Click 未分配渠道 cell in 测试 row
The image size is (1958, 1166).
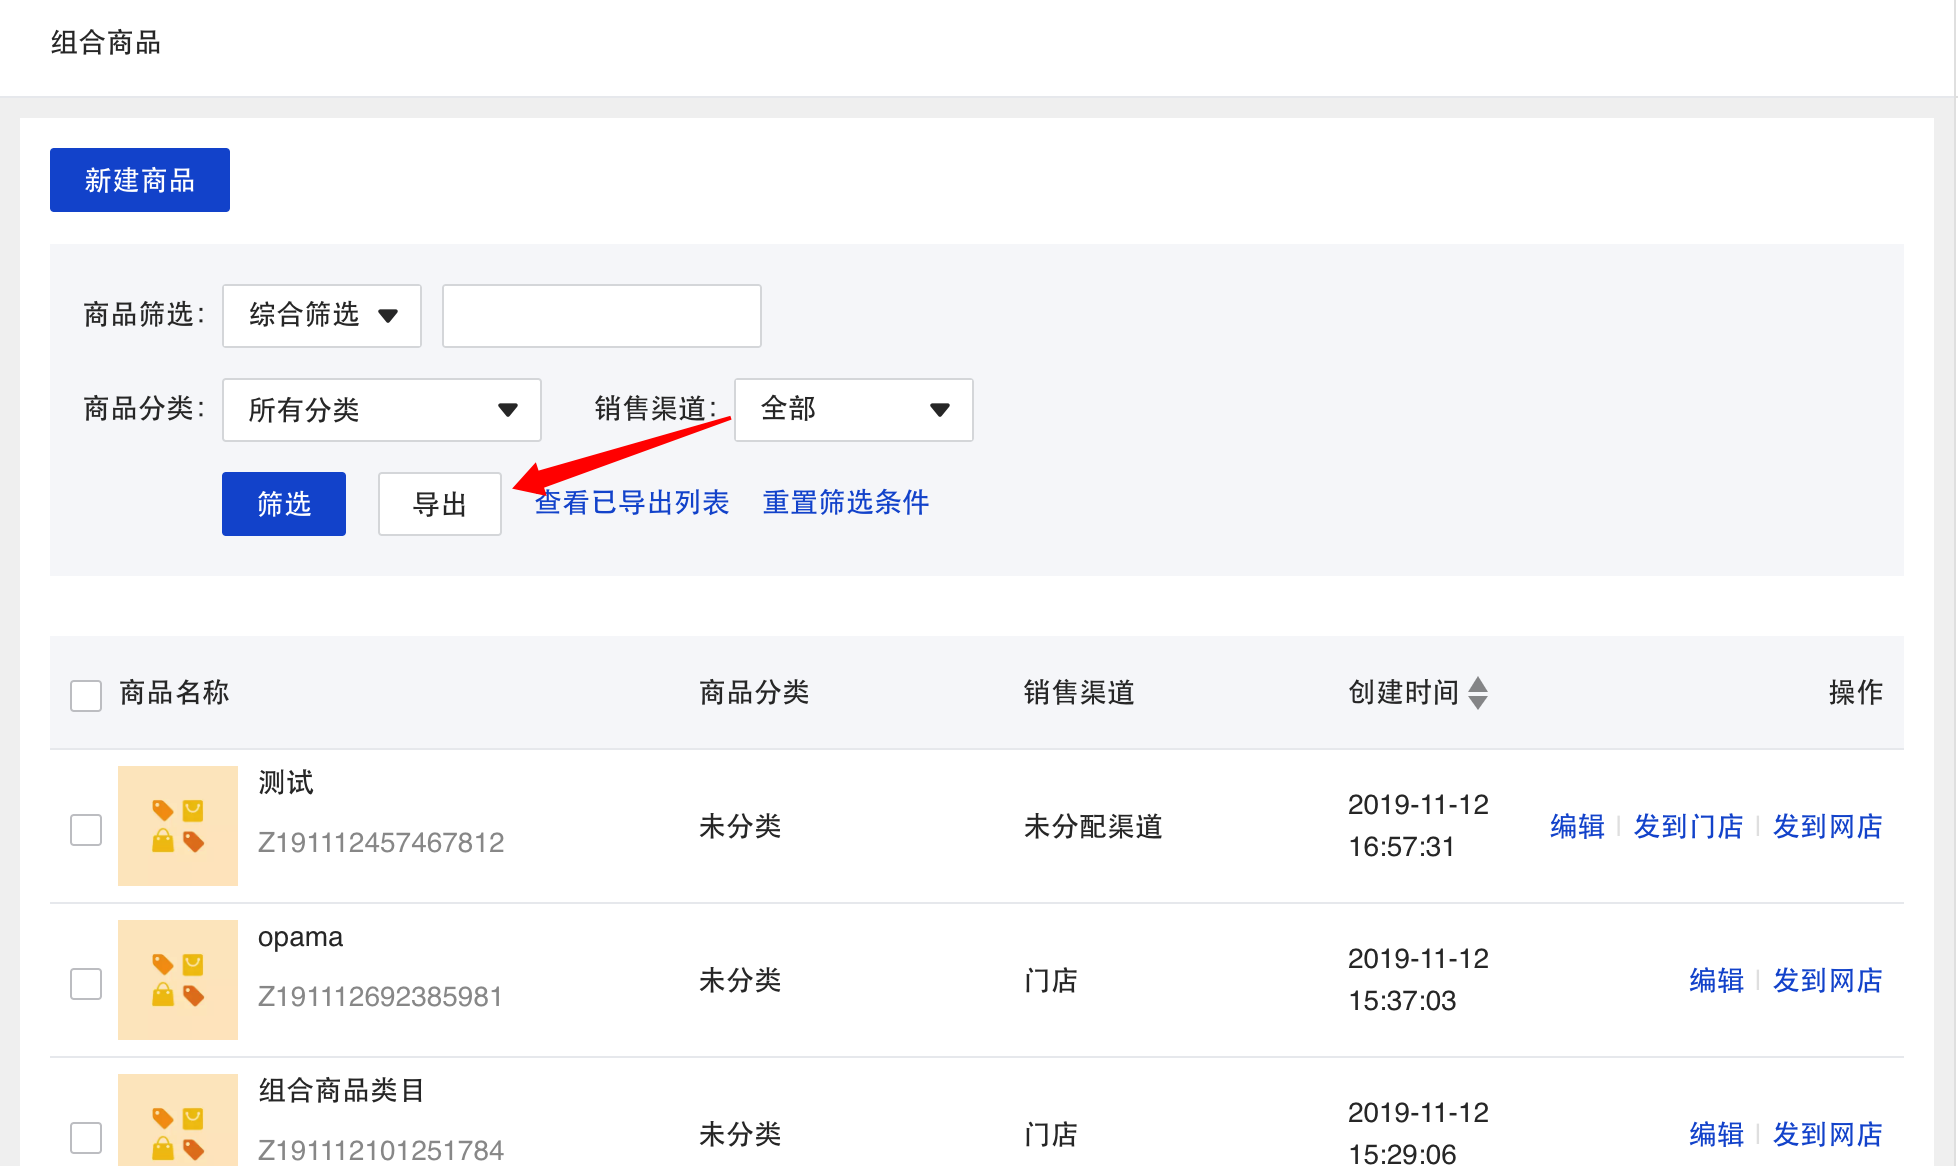pyautogui.click(x=1093, y=827)
